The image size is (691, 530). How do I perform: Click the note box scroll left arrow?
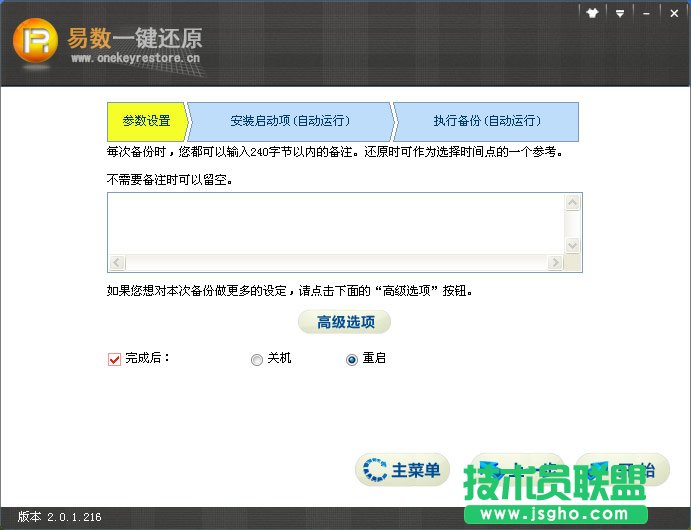[116, 263]
